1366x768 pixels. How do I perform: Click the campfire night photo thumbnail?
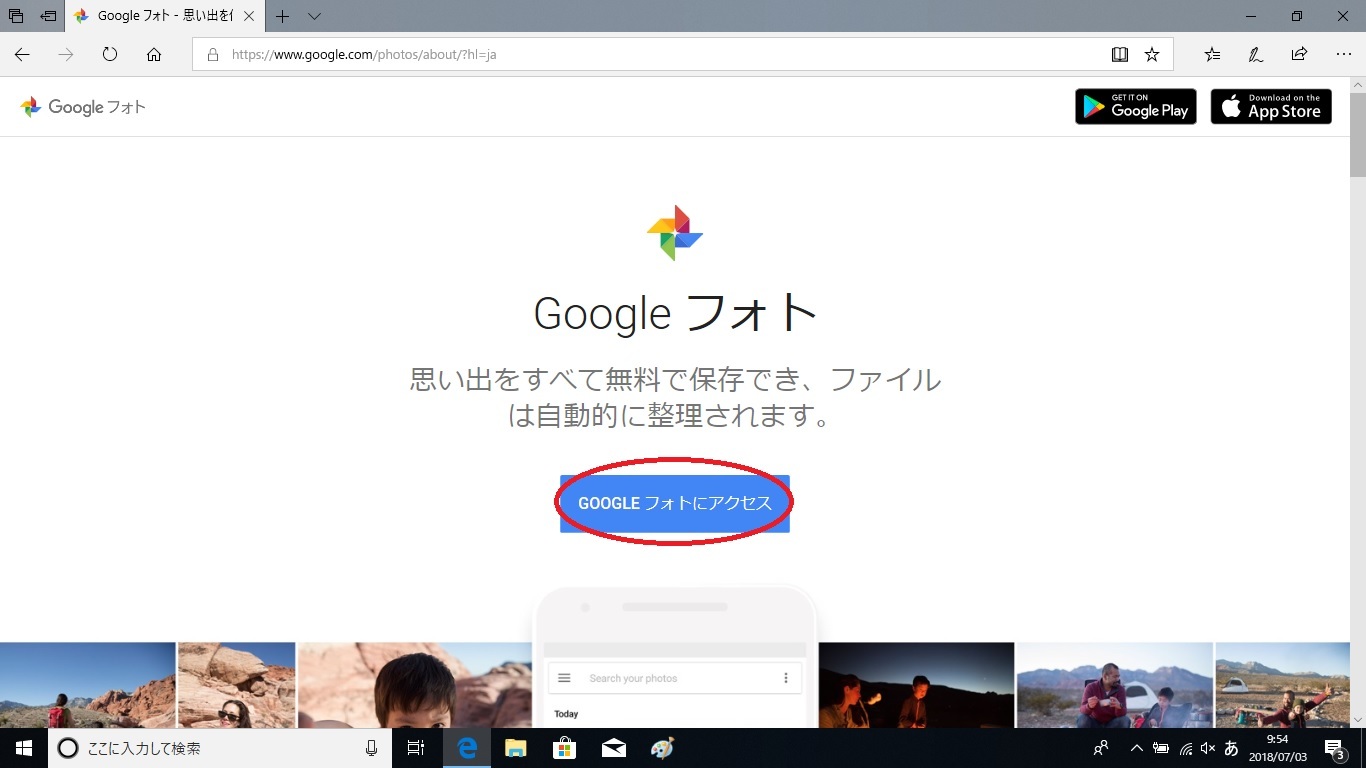coord(916,685)
